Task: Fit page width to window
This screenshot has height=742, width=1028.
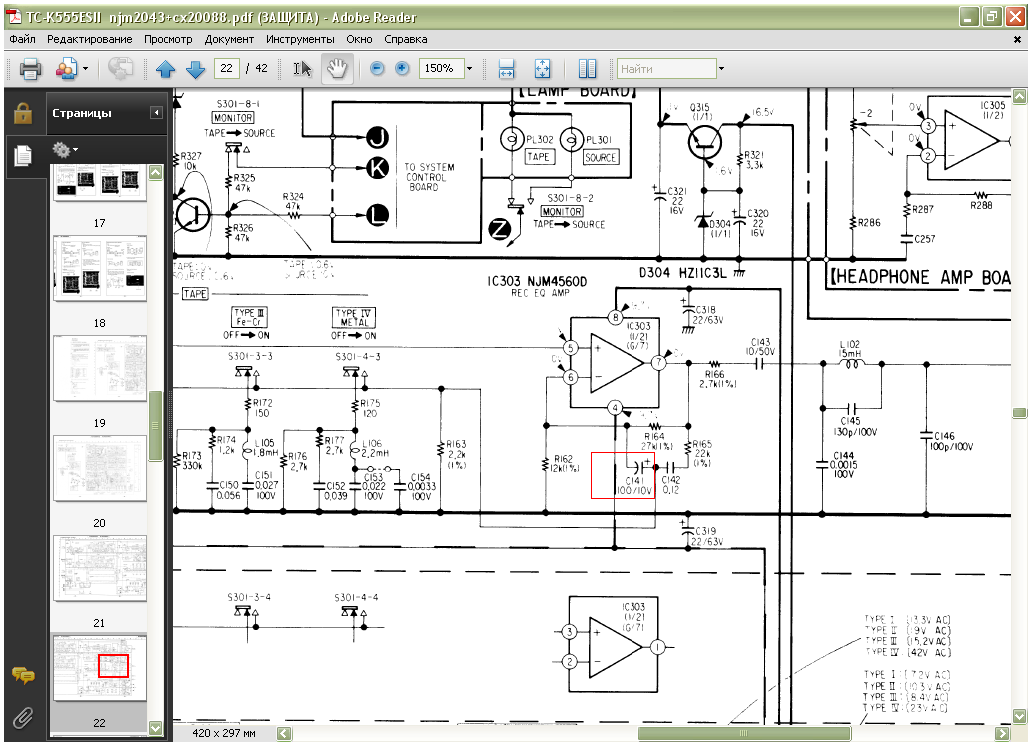Action: click(506, 69)
